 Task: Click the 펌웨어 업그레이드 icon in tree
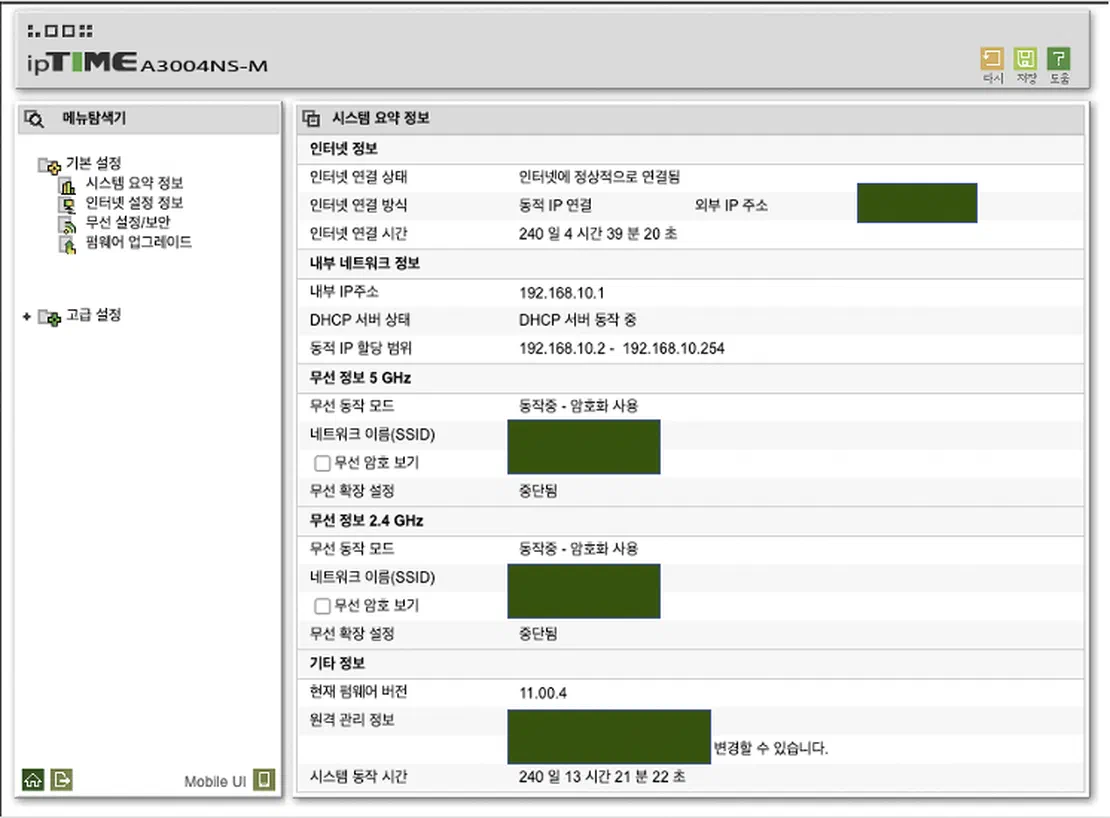tap(67, 245)
